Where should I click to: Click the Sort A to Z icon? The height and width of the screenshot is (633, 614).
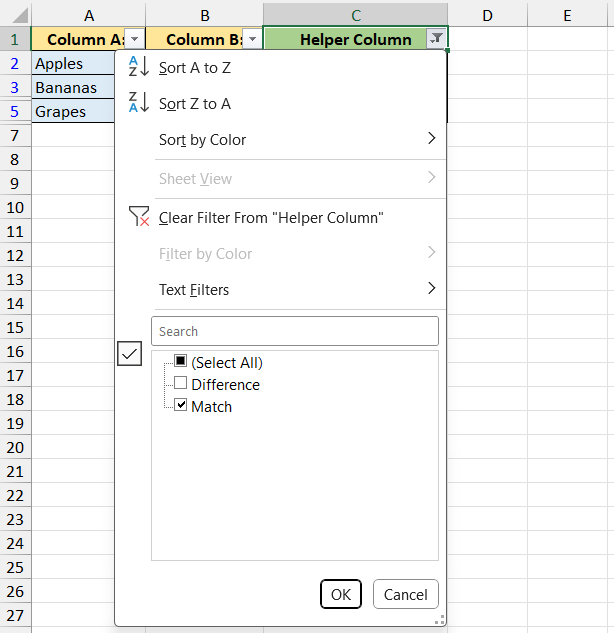(138, 67)
